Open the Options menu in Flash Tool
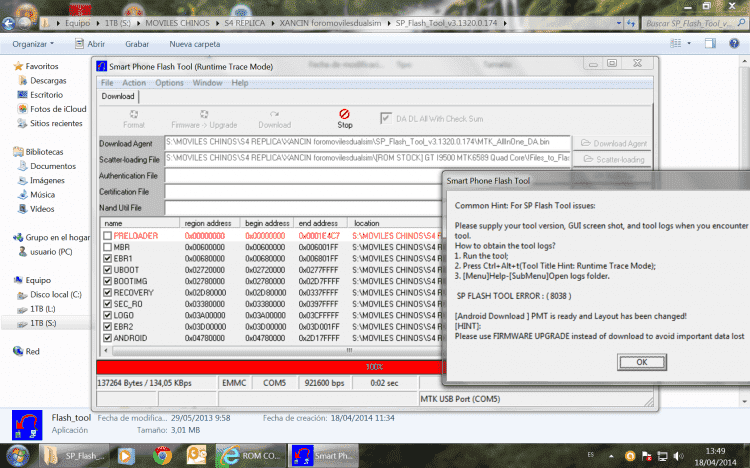Image resolution: width=750 pixels, height=468 pixels. click(169, 83)
